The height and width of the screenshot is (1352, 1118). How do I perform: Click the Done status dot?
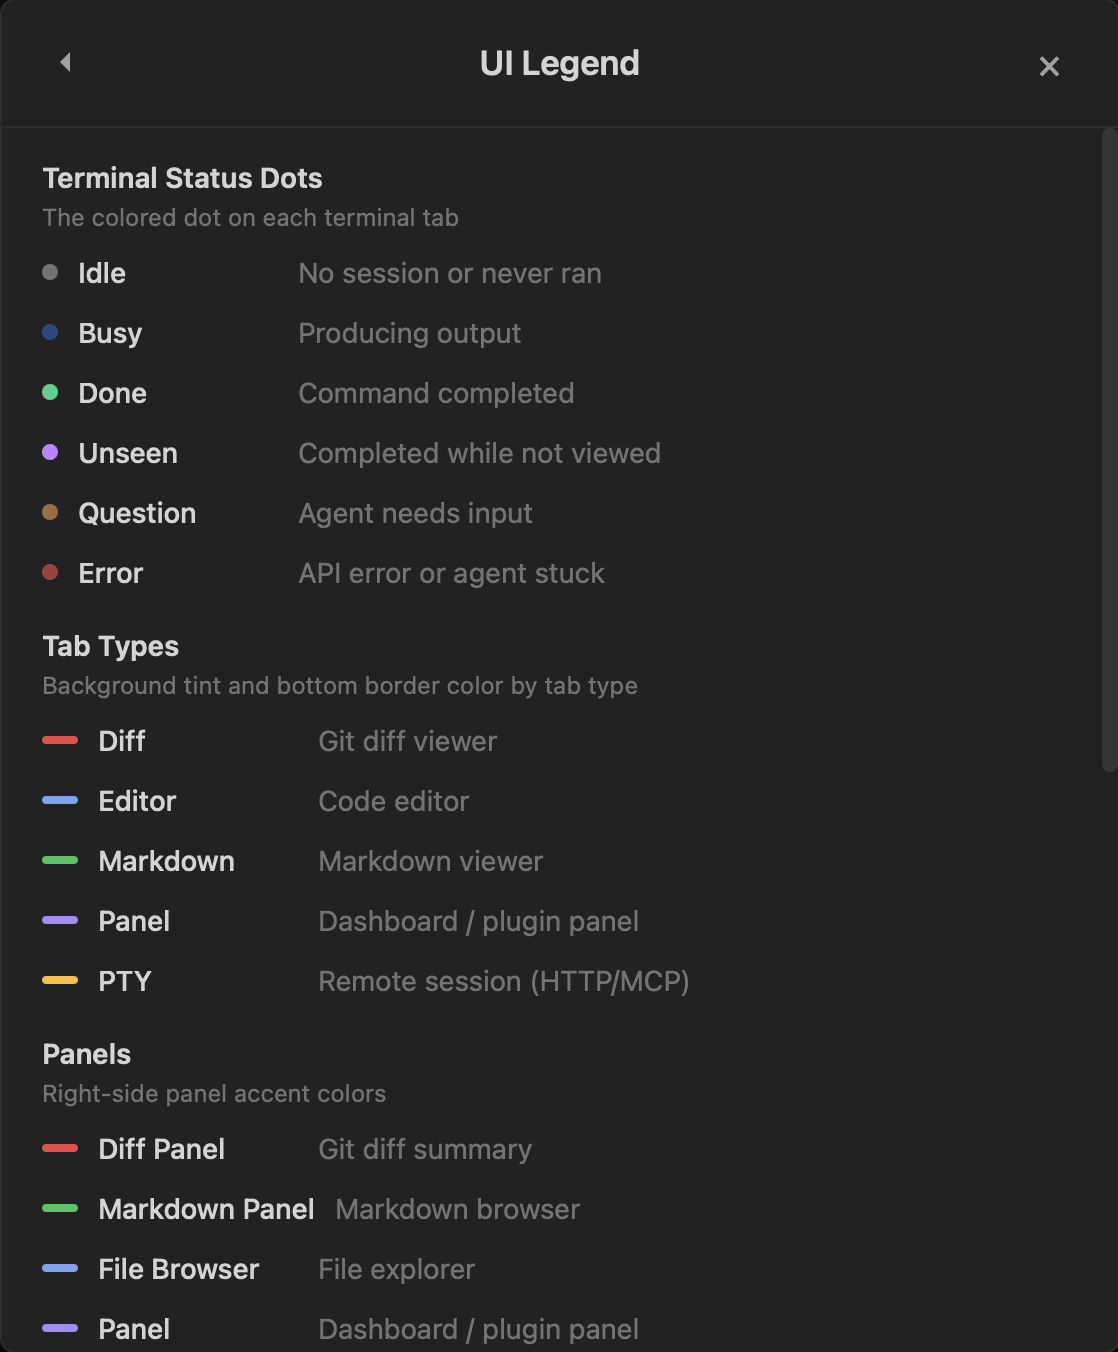click(50, 391)
